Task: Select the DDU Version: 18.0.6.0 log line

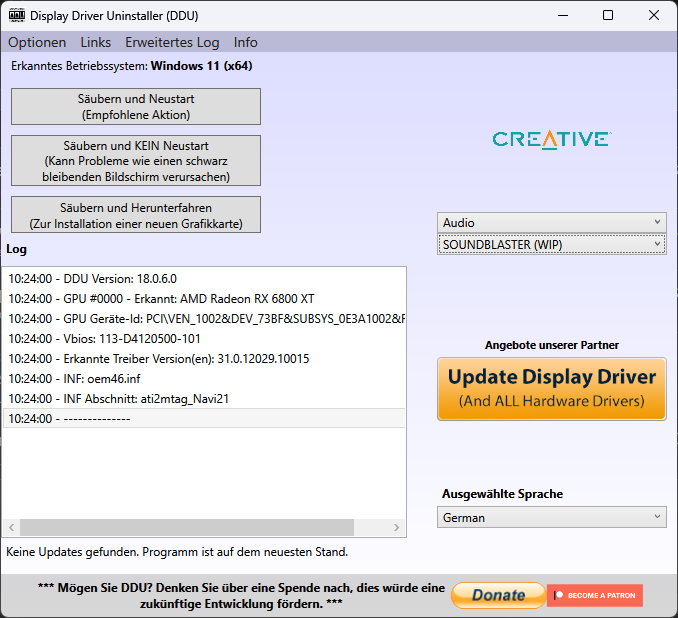Action: (204, 279)
